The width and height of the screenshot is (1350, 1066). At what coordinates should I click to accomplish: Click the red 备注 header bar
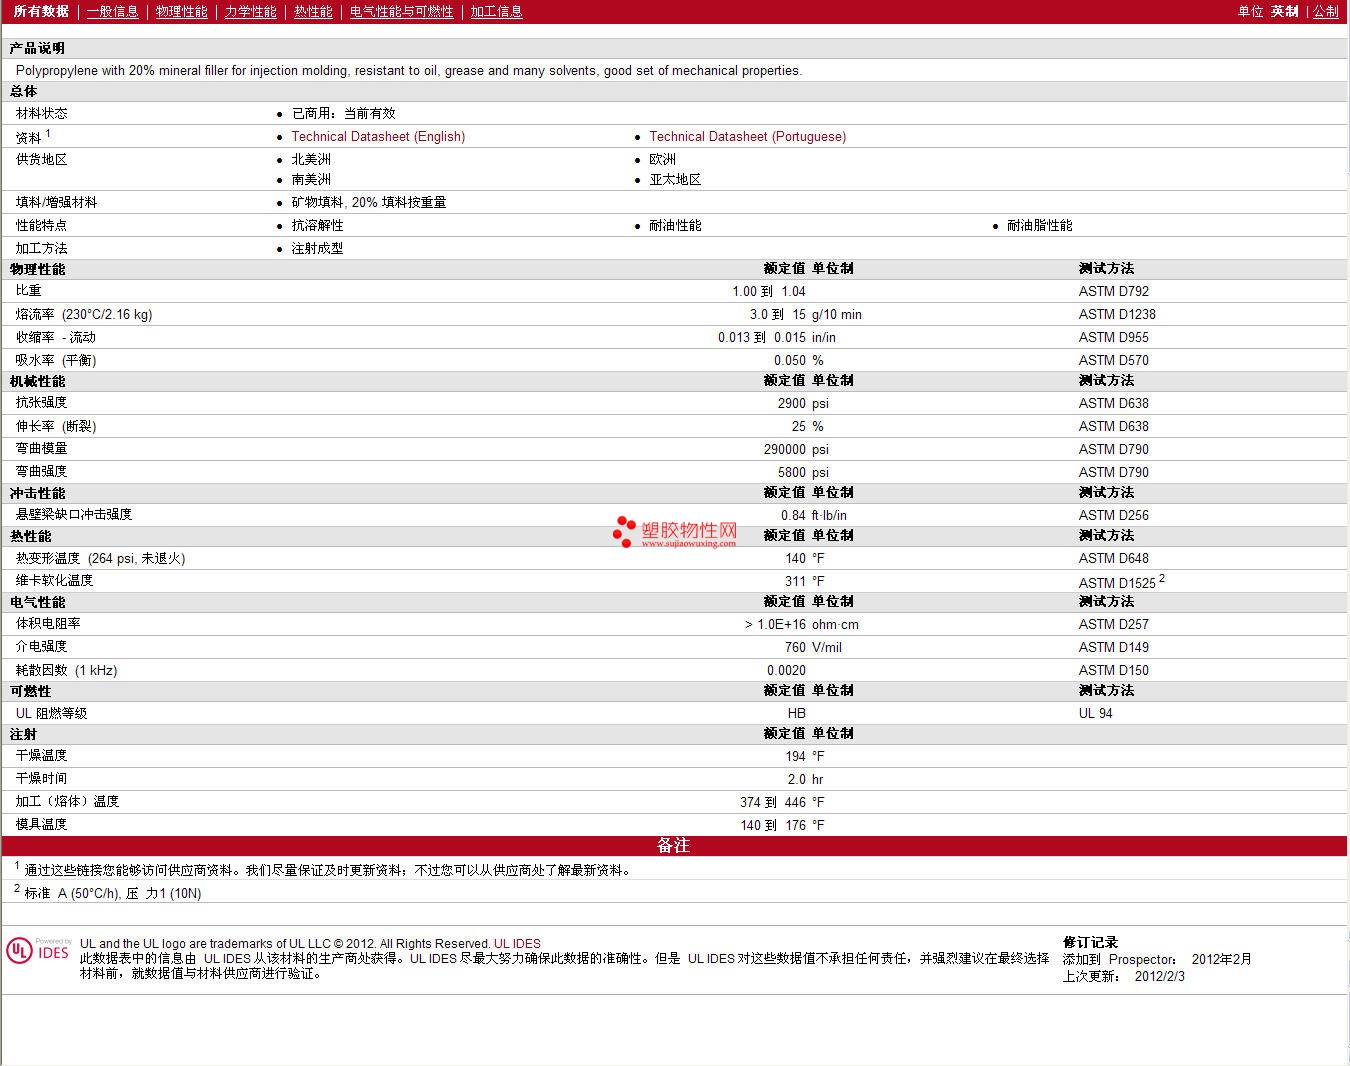[674, 846]
